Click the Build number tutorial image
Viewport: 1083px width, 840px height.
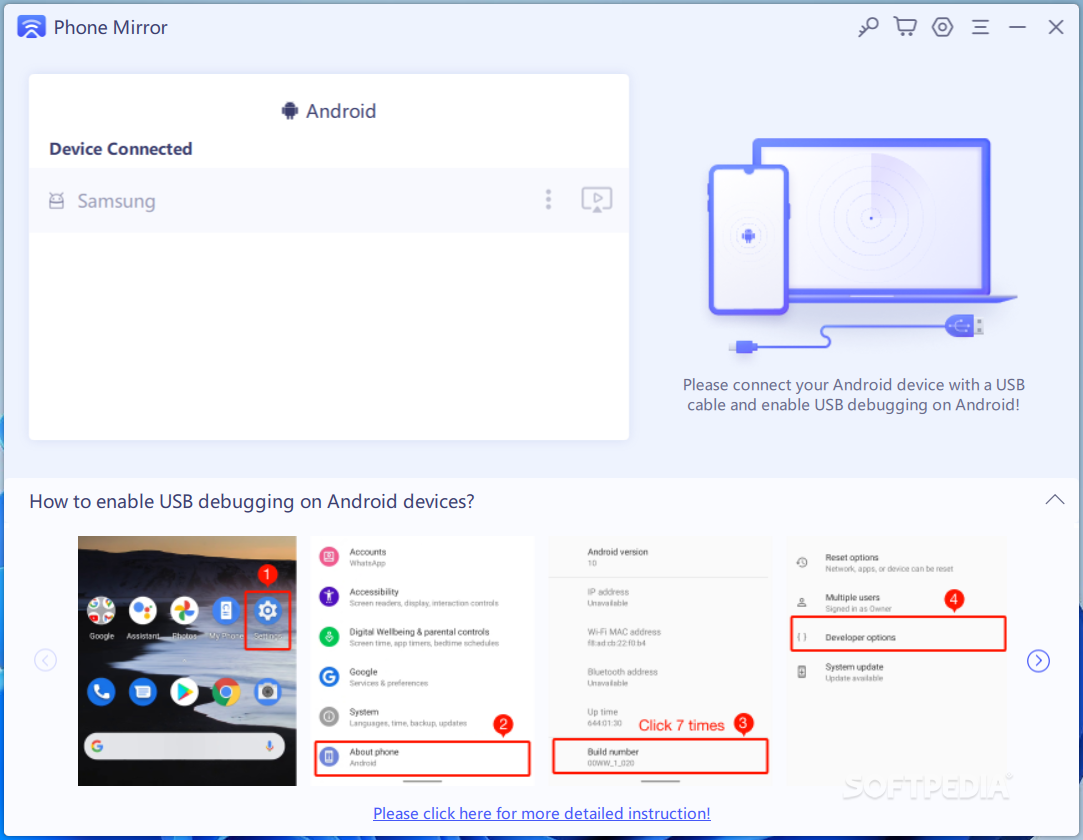(x=660, y=660)
